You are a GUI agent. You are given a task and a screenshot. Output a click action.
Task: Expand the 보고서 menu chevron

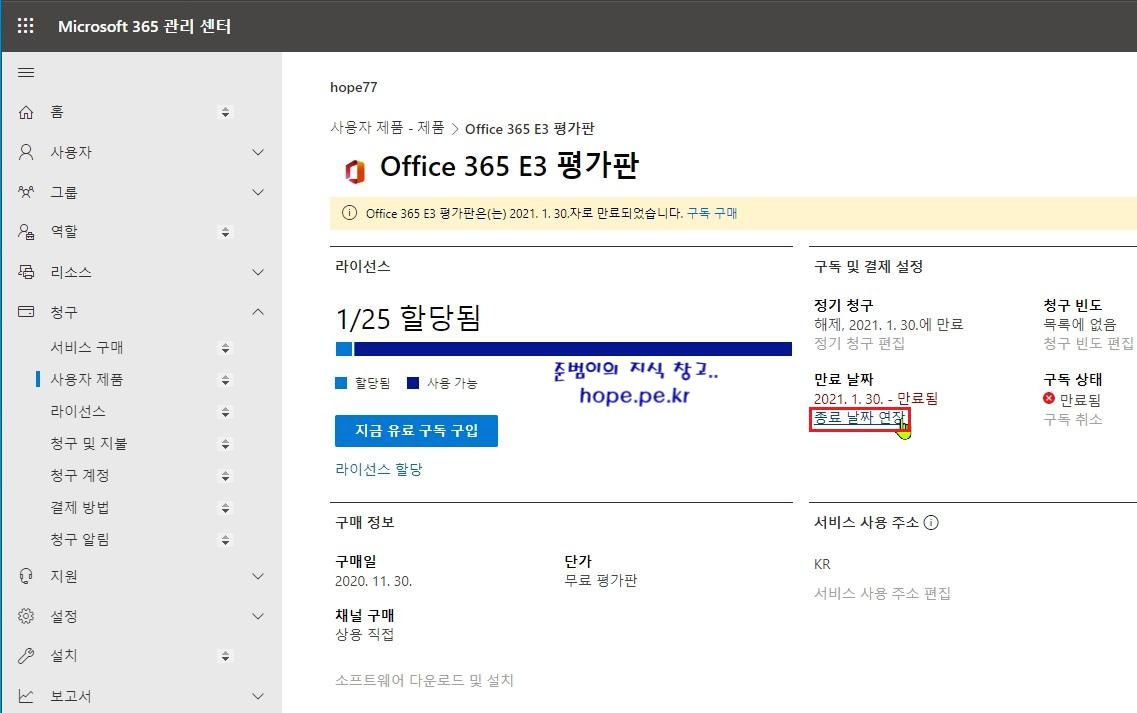[x=258, y=696]
